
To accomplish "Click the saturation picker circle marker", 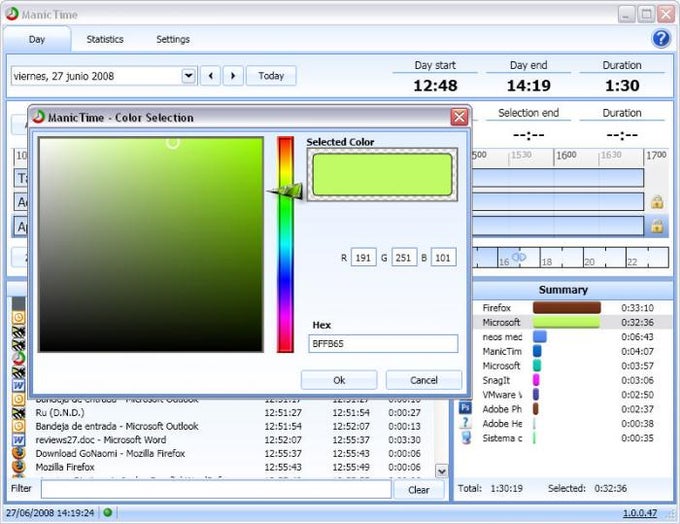I will coord(173,142).
